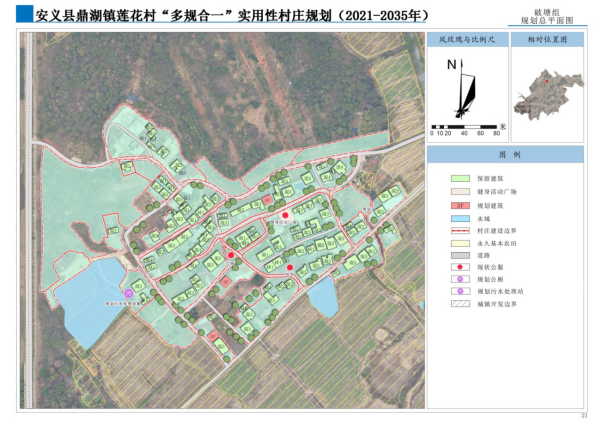Select the gray road legend swatch
The image size is (602, 426).
460,255
